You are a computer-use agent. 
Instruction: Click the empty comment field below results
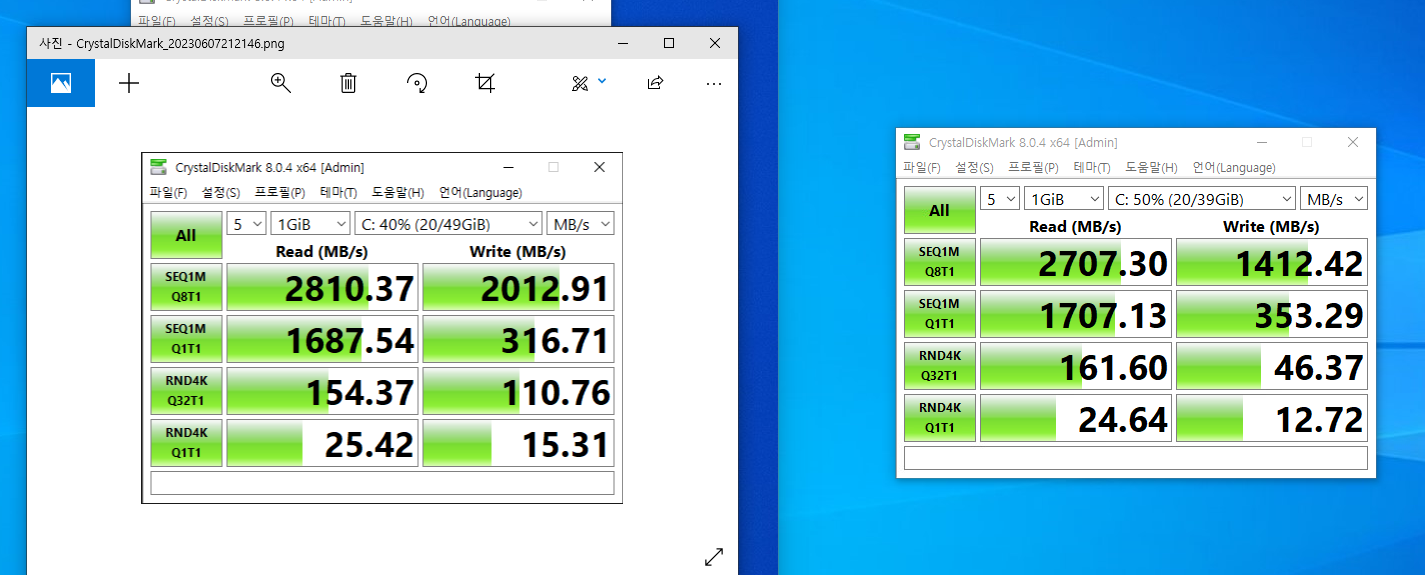click(x=1136, y=458)
